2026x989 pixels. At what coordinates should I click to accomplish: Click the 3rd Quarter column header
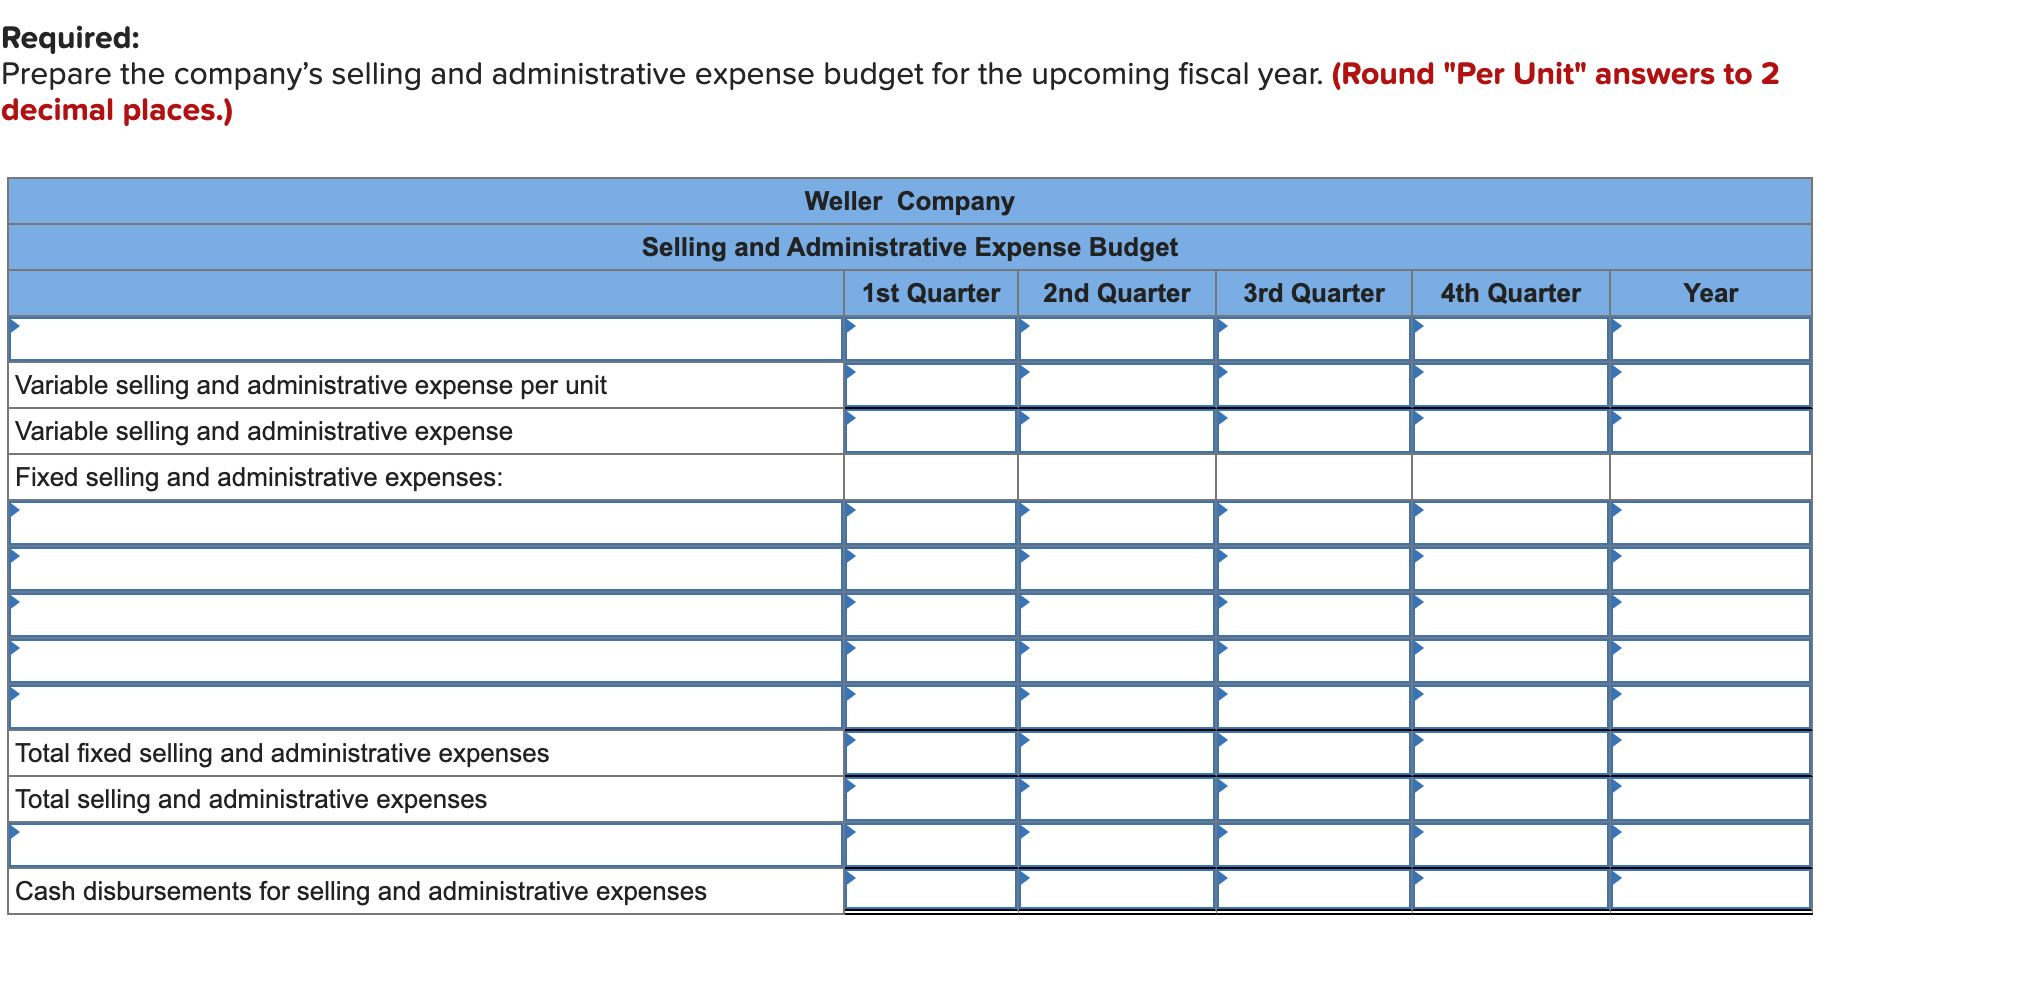(1314, 293)
